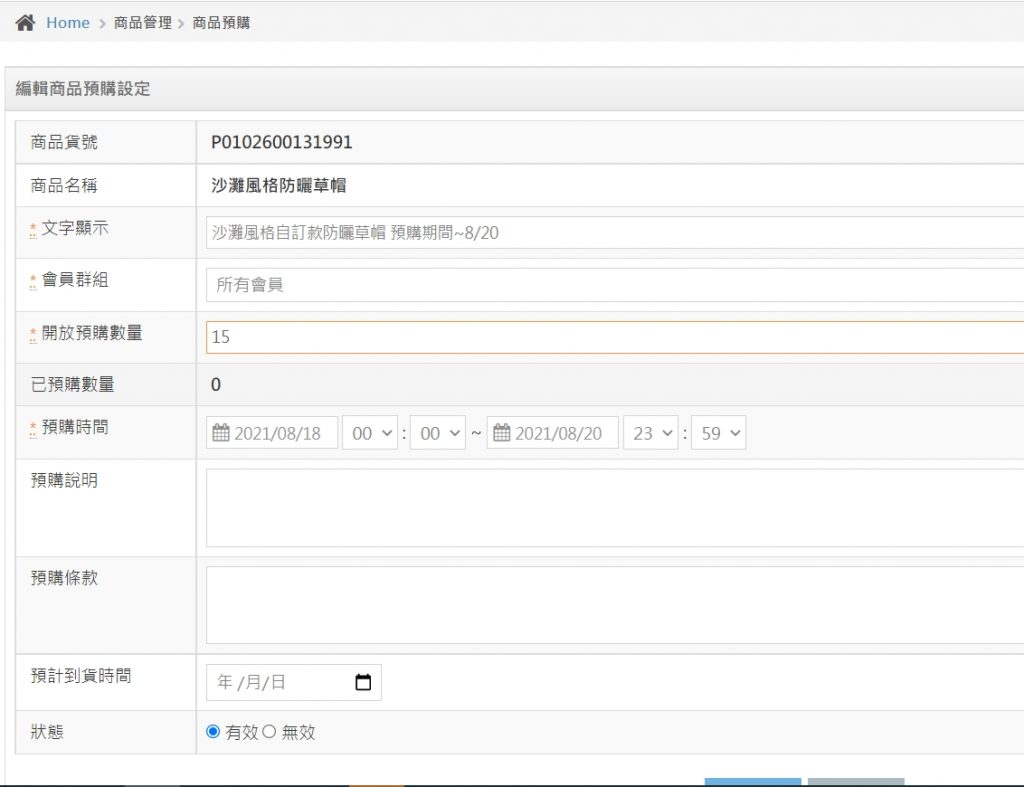Go to the Home breadcrumb link
The height and width of the screenshot is (787, 1024).
68,22
